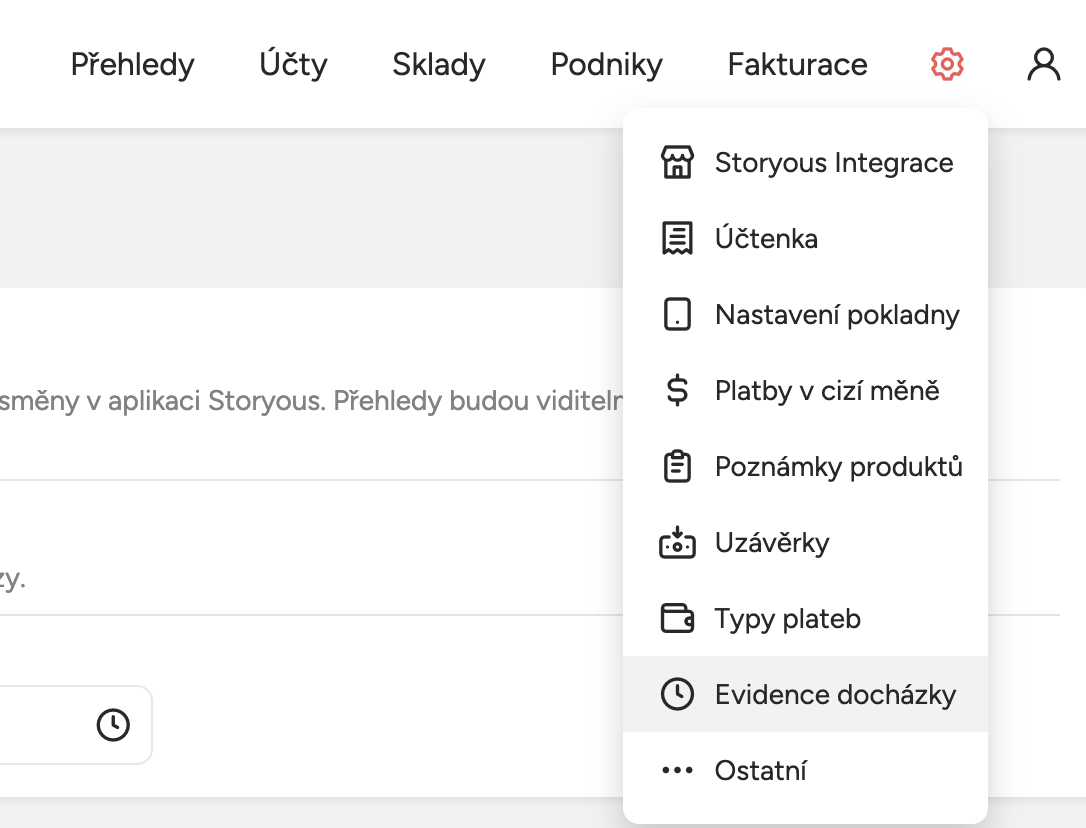This screenshot has width=1086, height=828.
Task: Select the cash register icon for Nastavení pokladny
Action: click(678, 314)
